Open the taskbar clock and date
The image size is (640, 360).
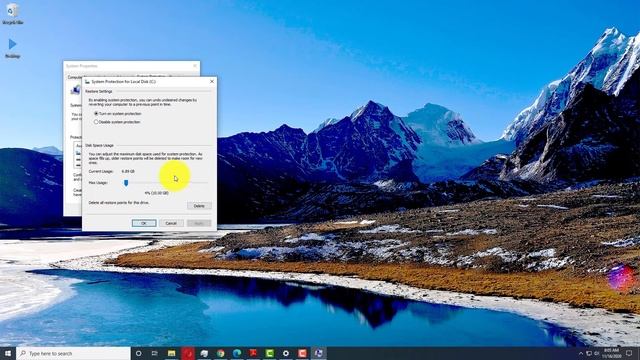click(x=611, y=353)
